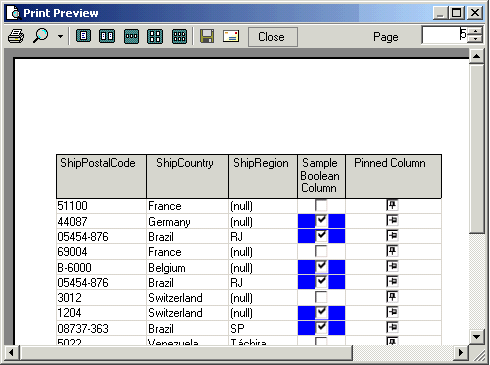Click pin icon in the B-6000 row
Screen dimensions: 490x365
[x=392, y=266]
